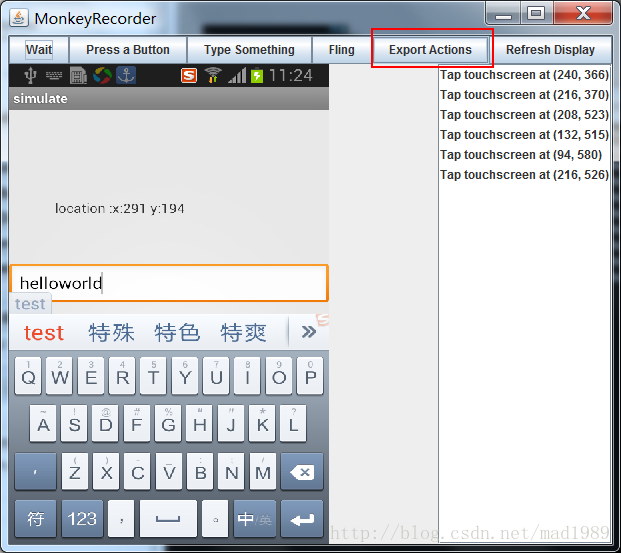Tap the T key
The image size is (621, 553).
(x=153, y=376)
